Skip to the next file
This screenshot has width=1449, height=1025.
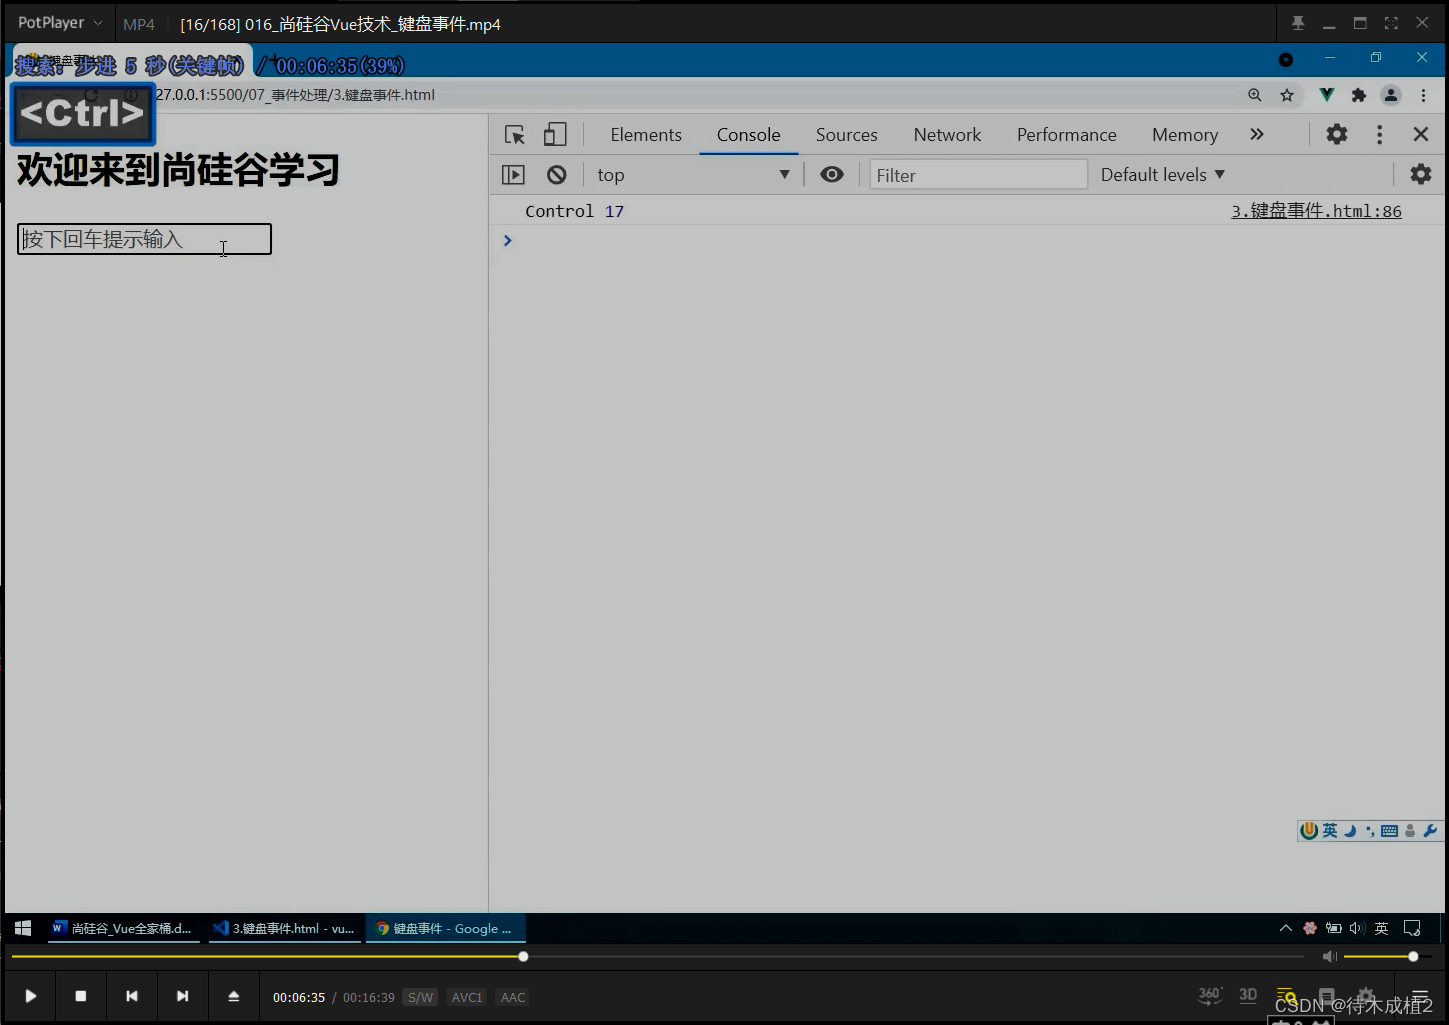(182, 996)
